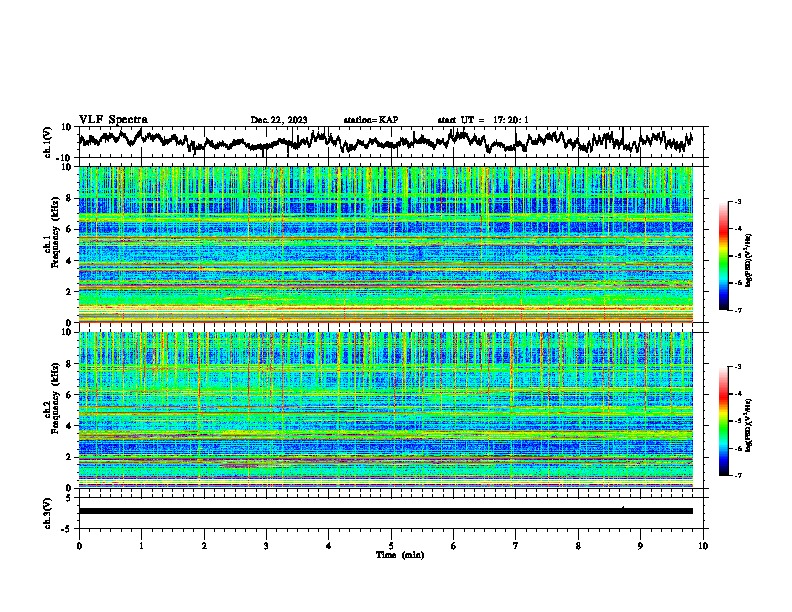Click time axis tick label "5"
Viewport: 792px width, 612px height.
click(x=391, y=546)
